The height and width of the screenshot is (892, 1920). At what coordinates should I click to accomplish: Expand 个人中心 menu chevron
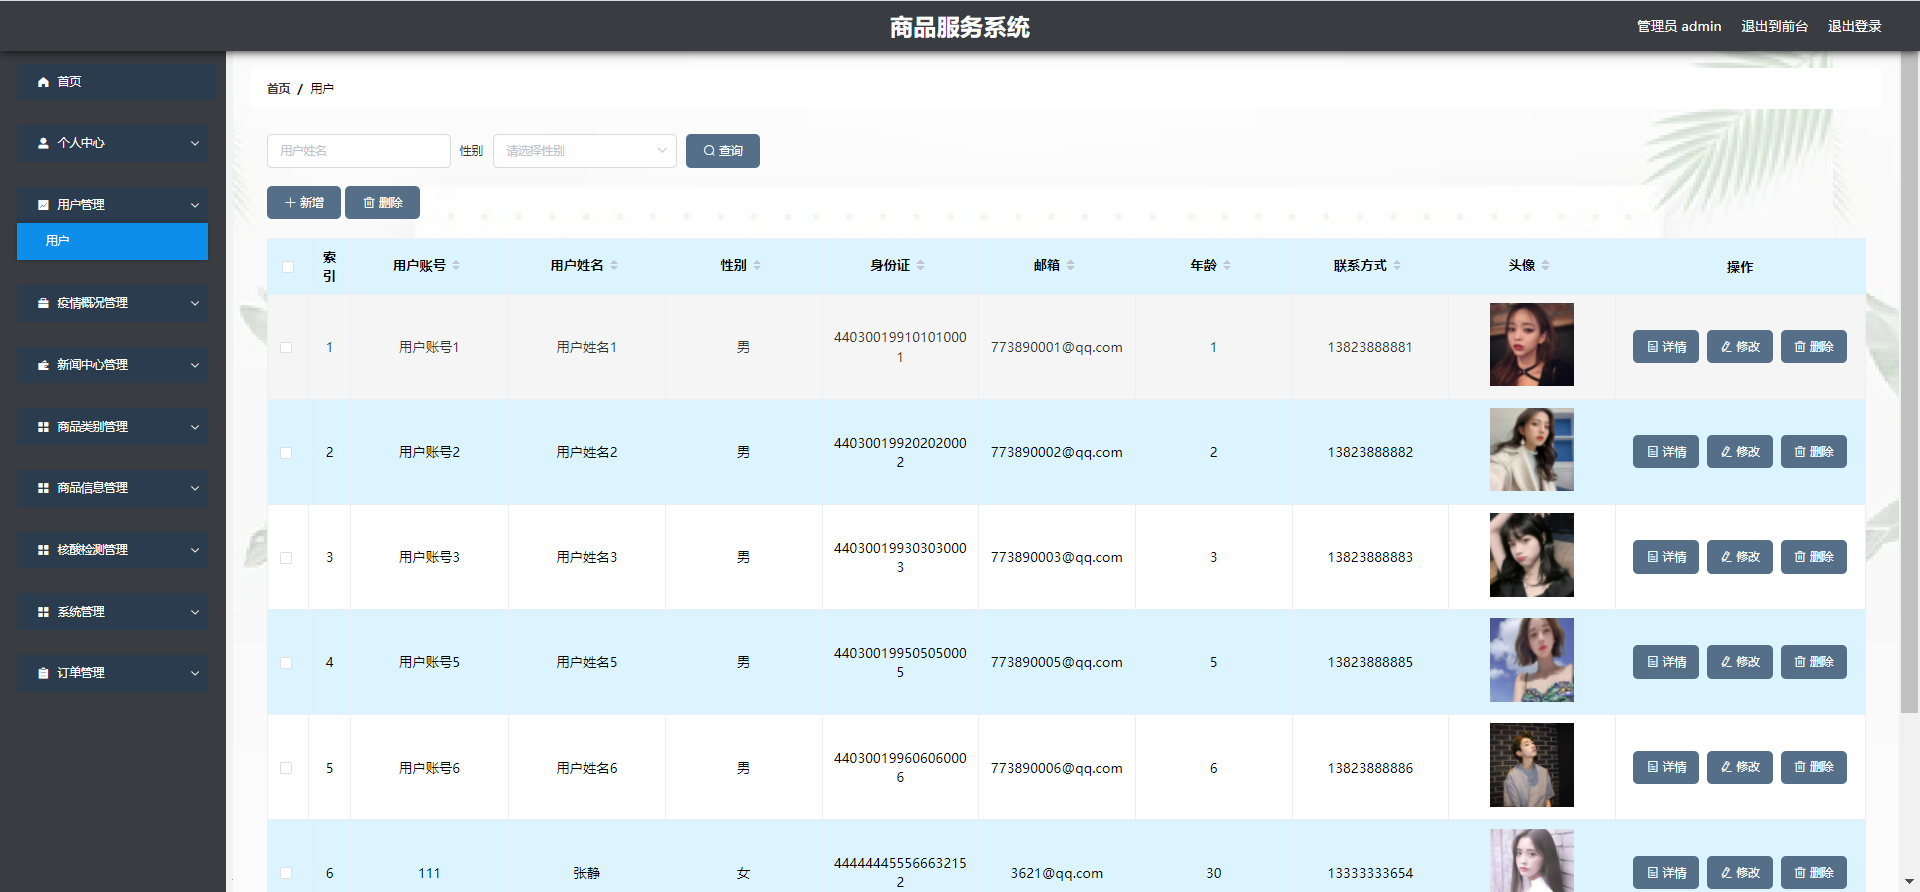(x=195, y=143)
